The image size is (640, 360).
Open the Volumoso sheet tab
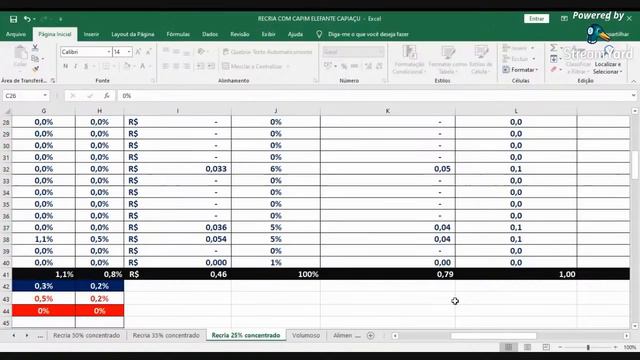pyautogui.click(x=306, y=336)
